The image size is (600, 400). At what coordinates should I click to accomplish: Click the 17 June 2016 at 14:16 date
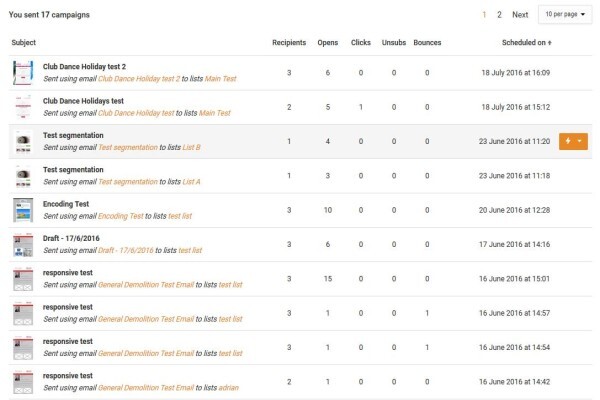(x=514, y=244)
